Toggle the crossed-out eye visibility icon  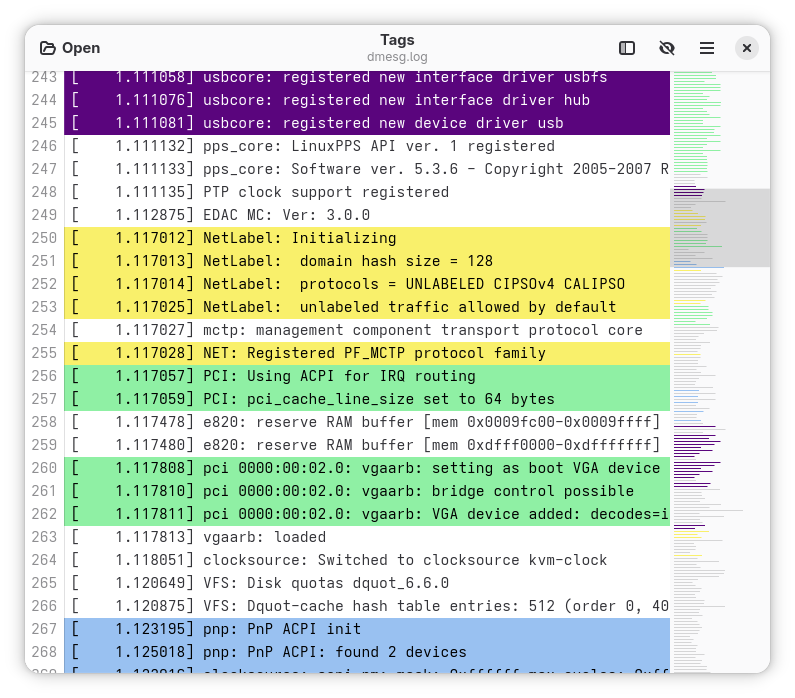click(667, 48)
